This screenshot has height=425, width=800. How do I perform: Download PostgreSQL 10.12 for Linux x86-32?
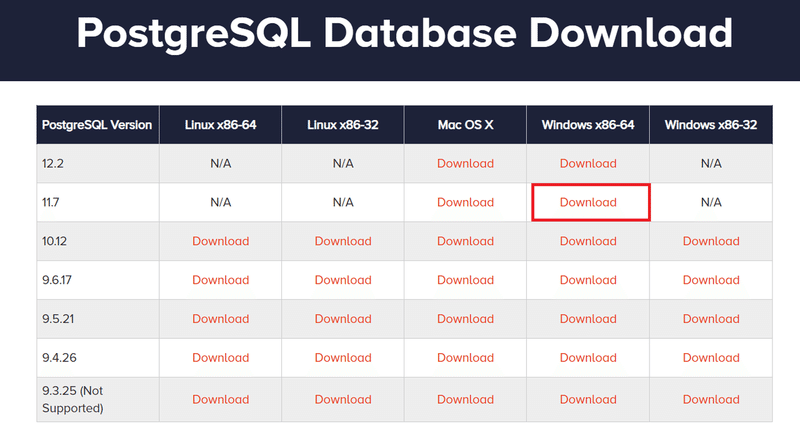pos(343,241)
